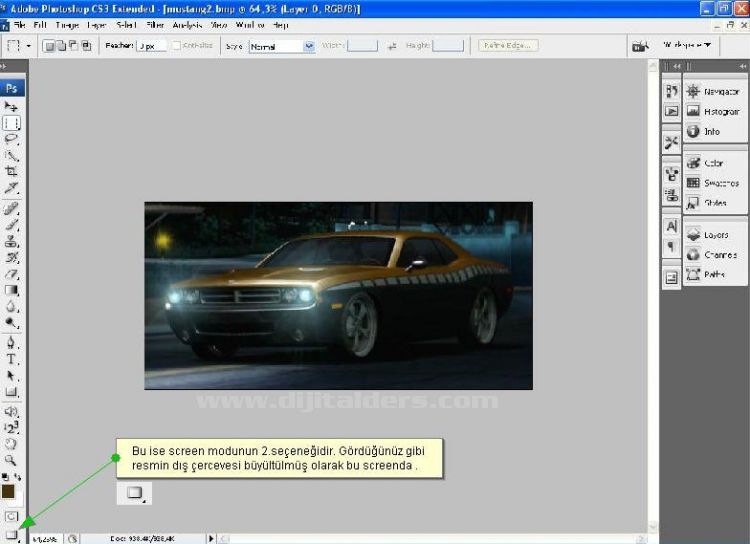Select the Lasso tool

[x=11, y=139]
